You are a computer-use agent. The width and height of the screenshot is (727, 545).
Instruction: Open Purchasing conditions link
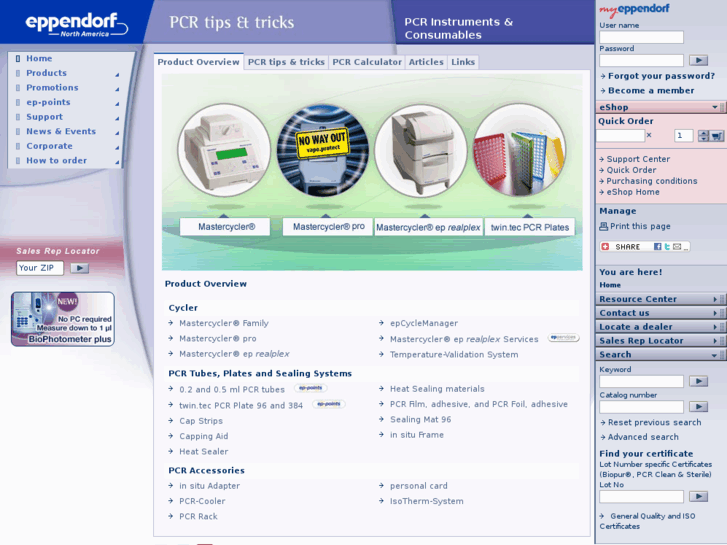click(x=651, y=181)
